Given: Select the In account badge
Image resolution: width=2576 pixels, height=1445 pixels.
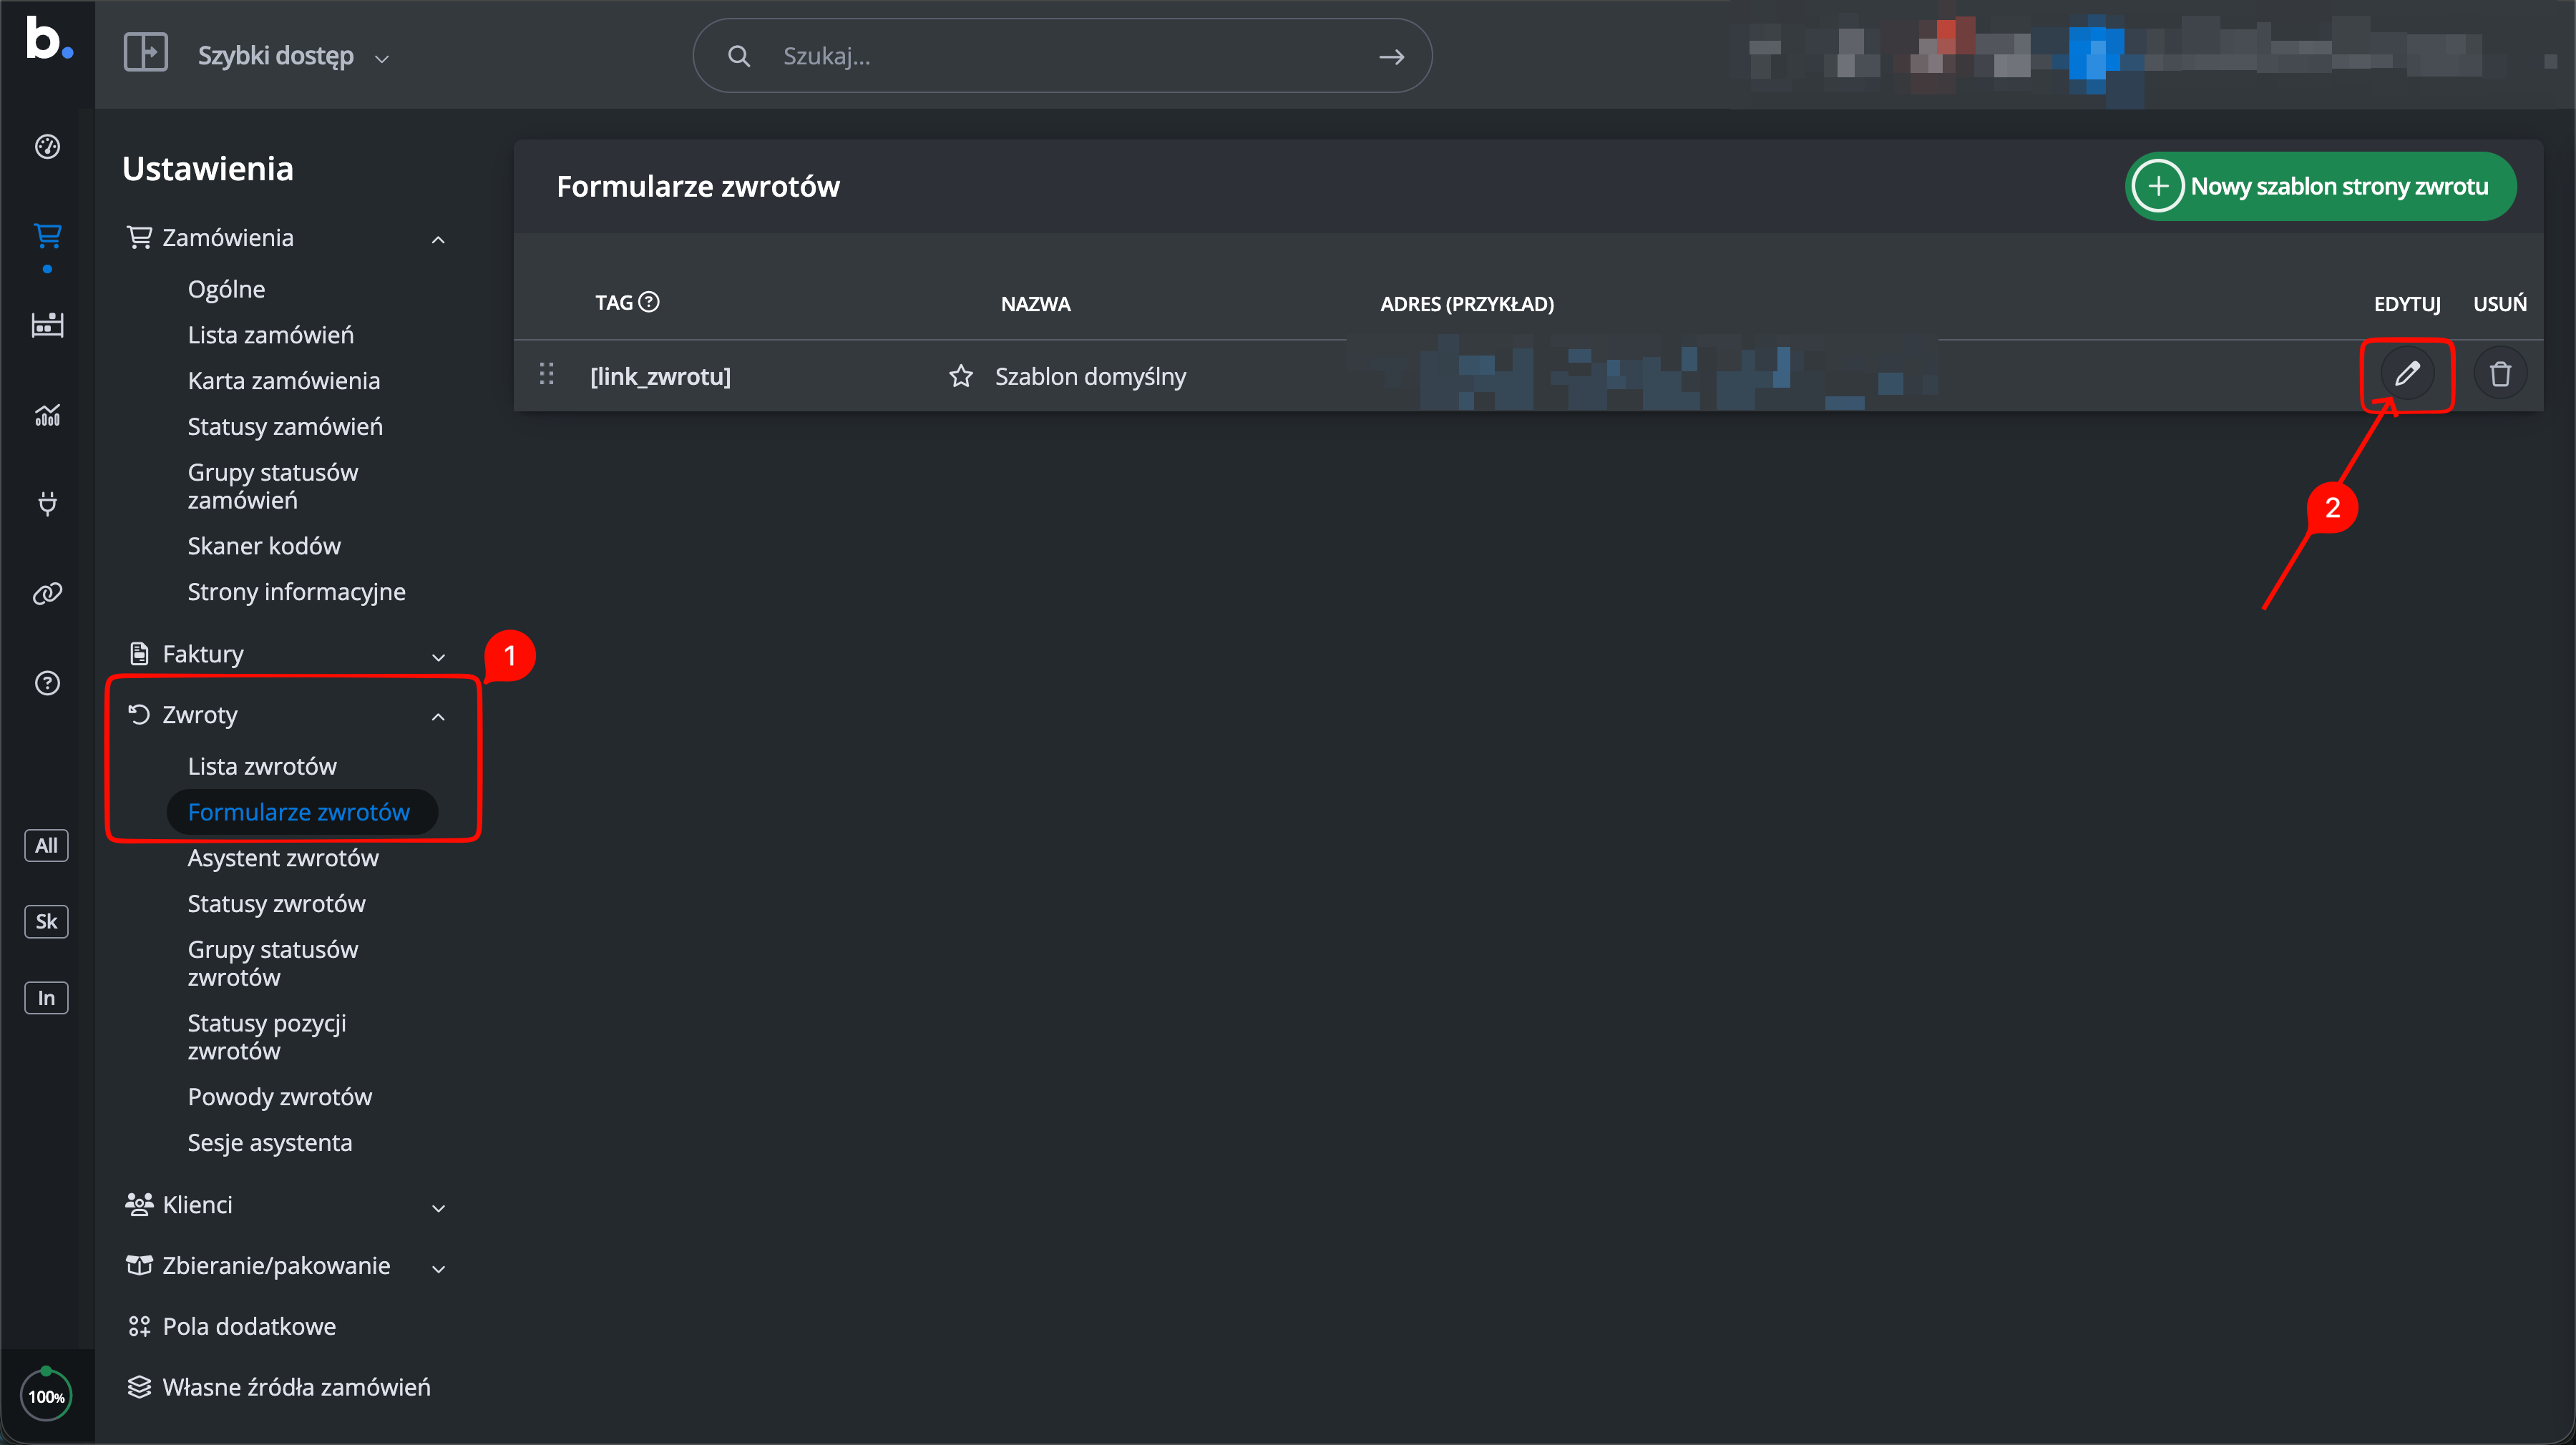Looking at the screenshot, I should pos(46,998).
